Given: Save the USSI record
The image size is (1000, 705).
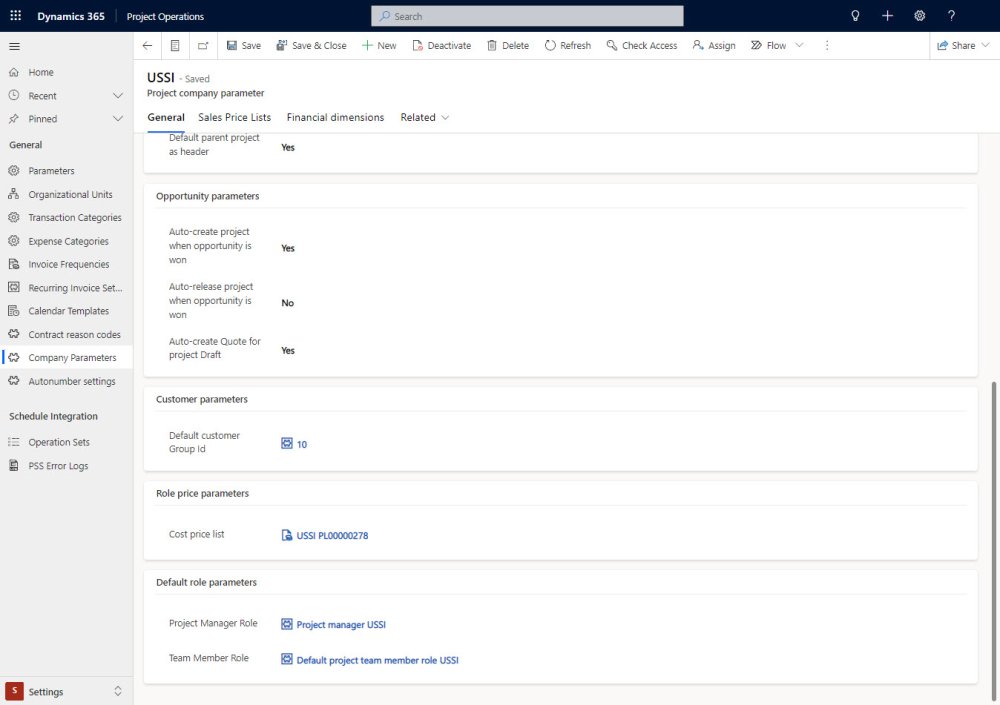Looking at the screenshot, I should click(x=244, y=45).
